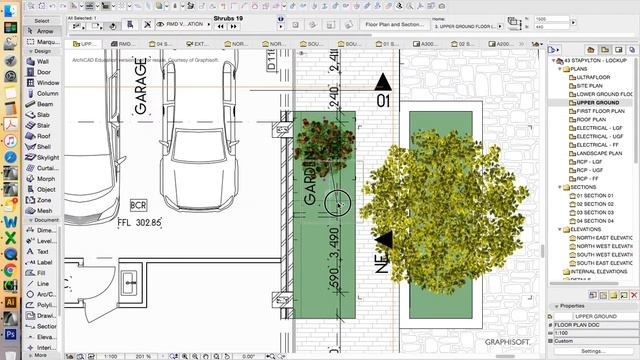The image size is (640, 360).
Task: Switch navigator to Project Map
Action: coord(591,50)
